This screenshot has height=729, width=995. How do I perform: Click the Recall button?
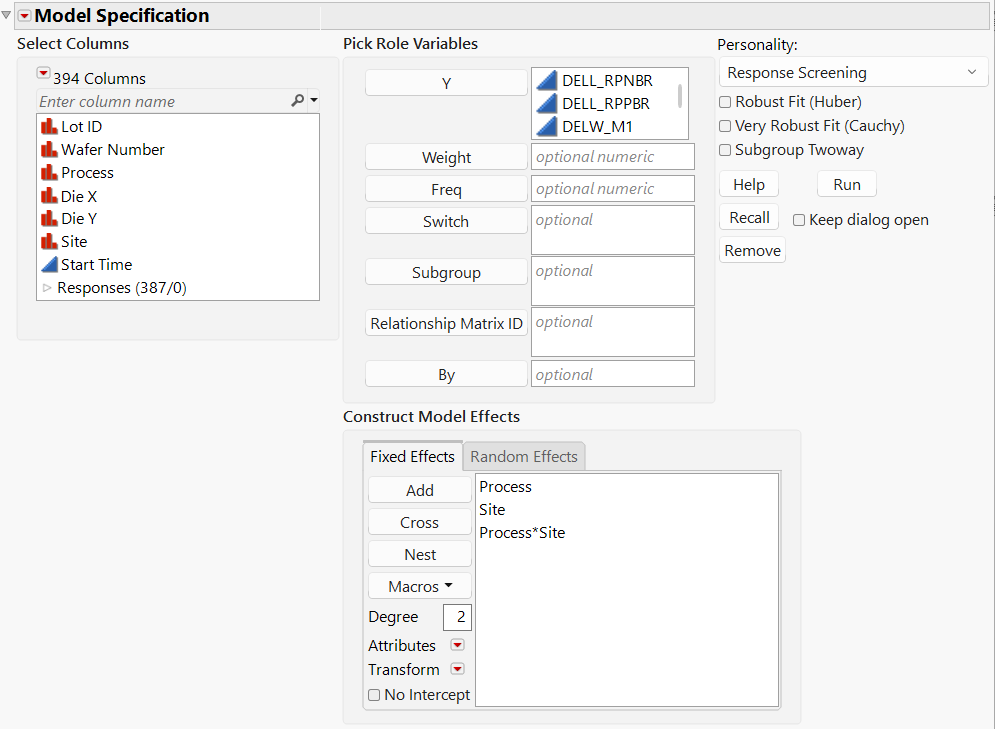[748, 216]
